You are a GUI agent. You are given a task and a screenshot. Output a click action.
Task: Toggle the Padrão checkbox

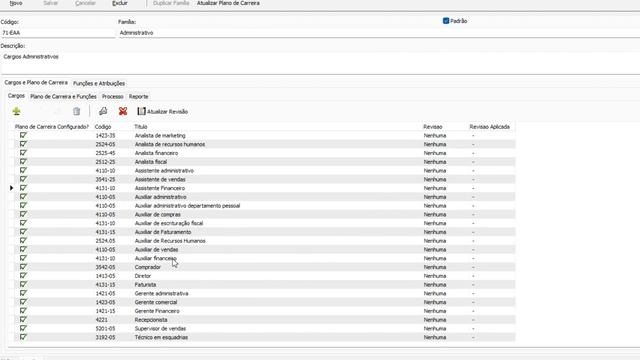(446, 21)
